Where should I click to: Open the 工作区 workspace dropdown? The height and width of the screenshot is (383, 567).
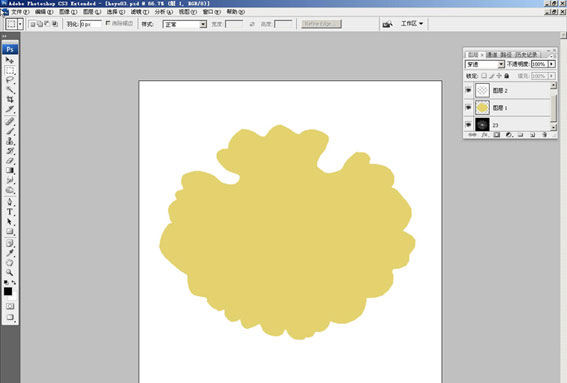click(412, 24)
